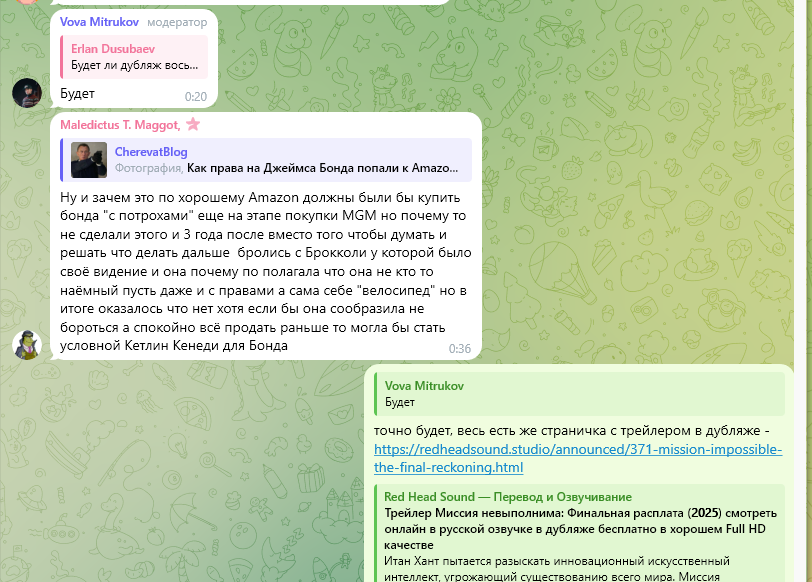The image size is (812, 582).
Task: Open Maledictus T. Maggot's cartoon avatar
Action: [x=27, y=344]
